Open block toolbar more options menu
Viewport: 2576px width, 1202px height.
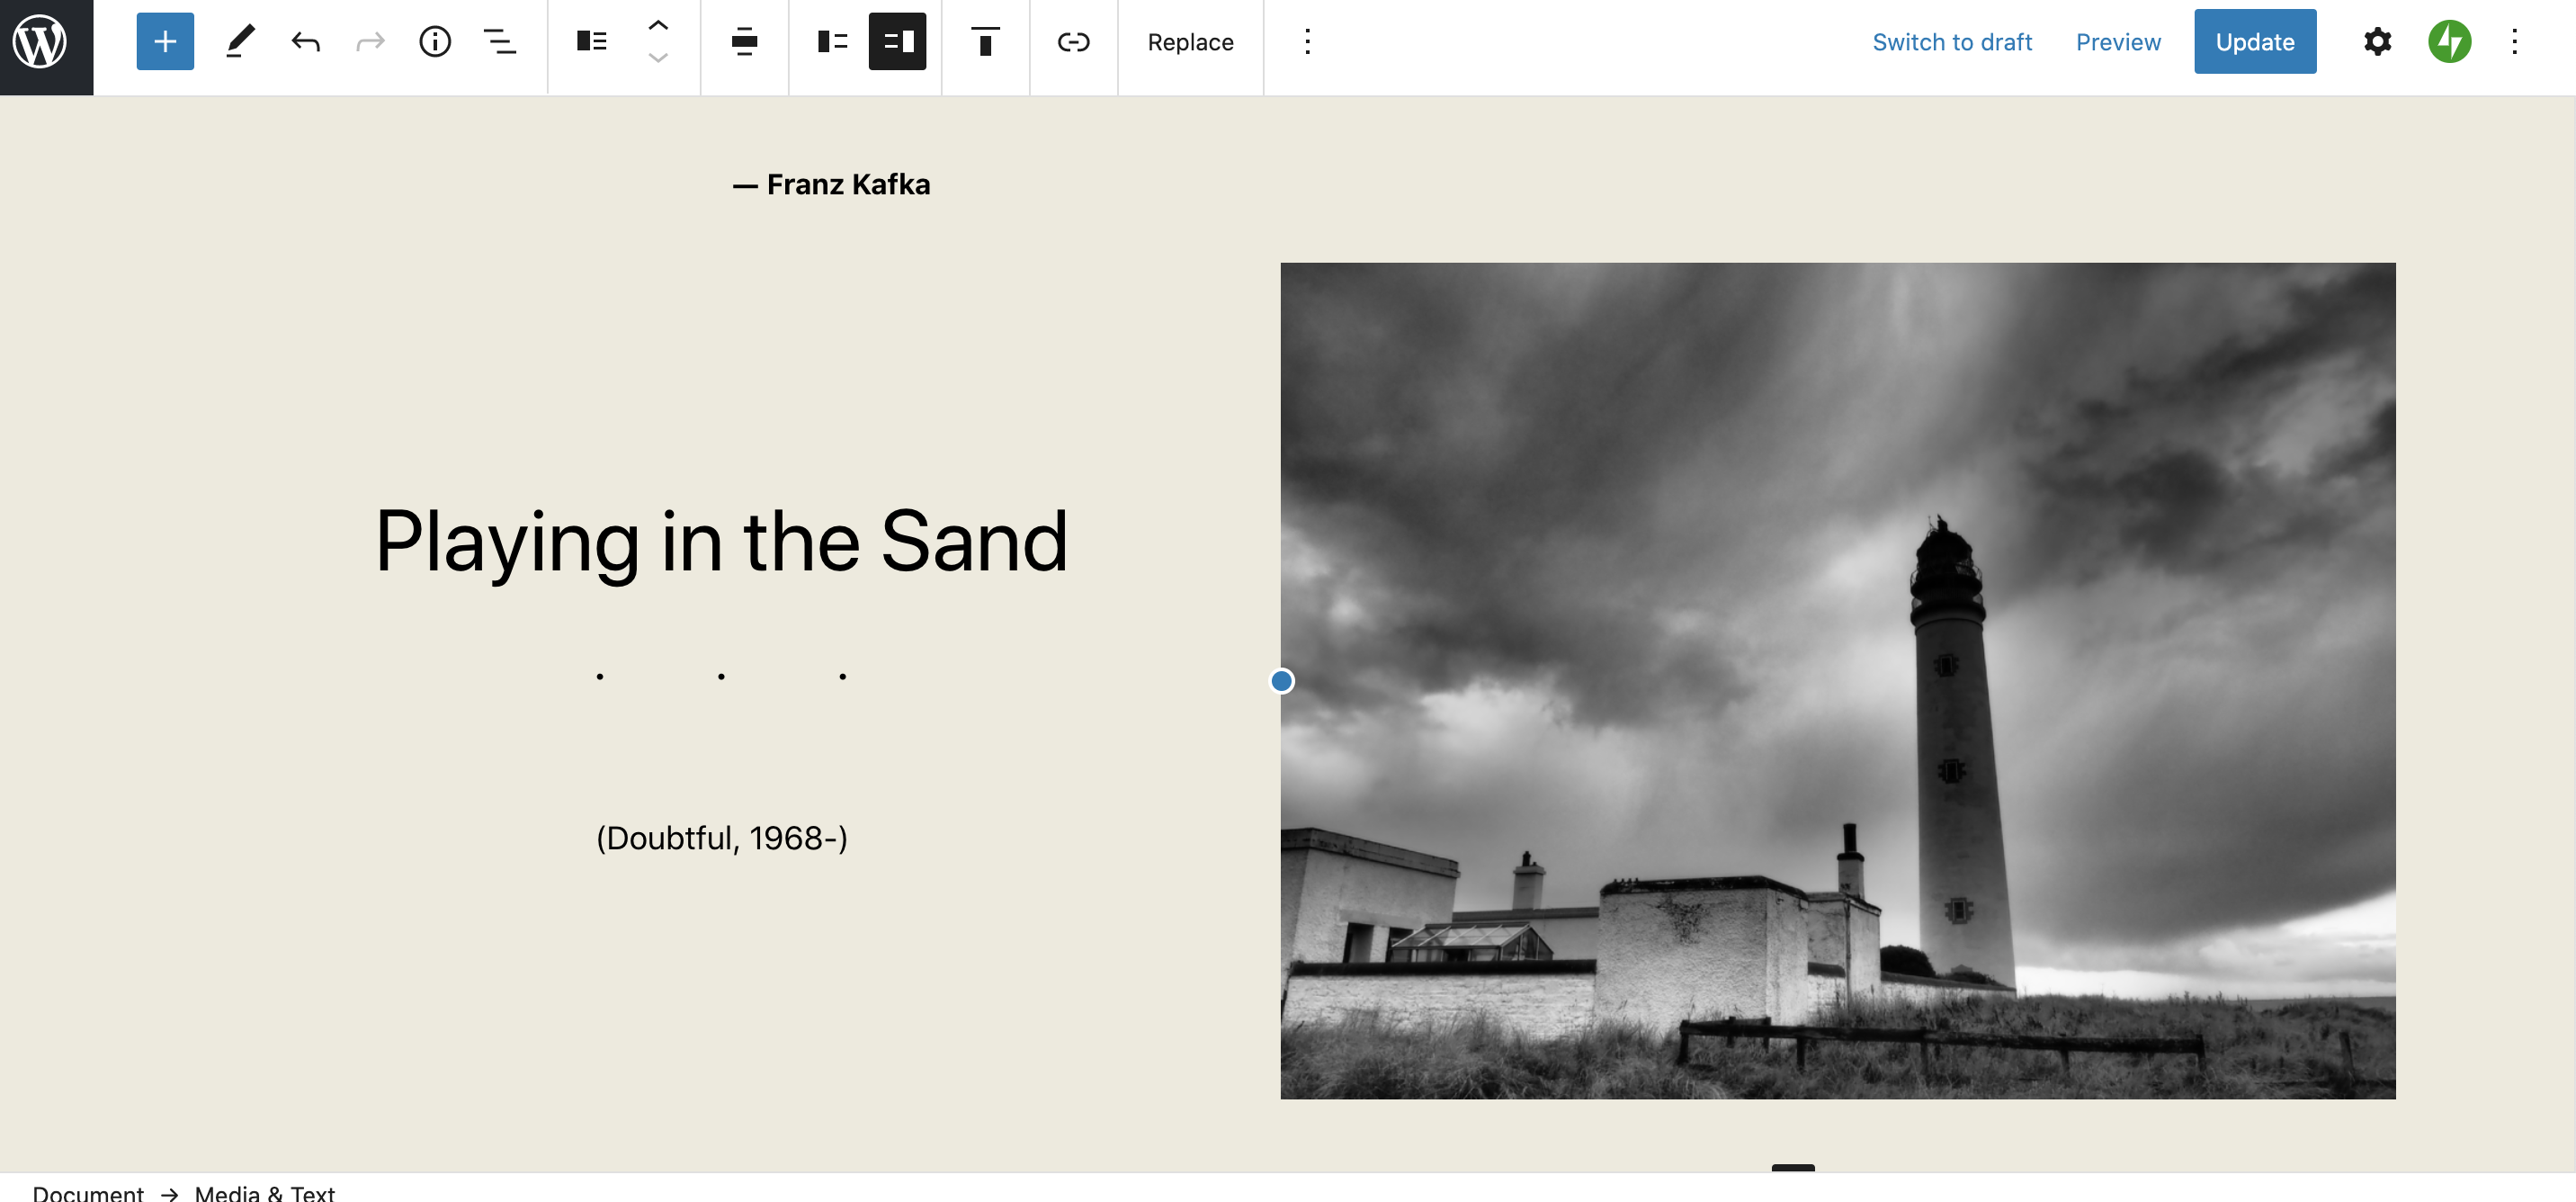1307,42
